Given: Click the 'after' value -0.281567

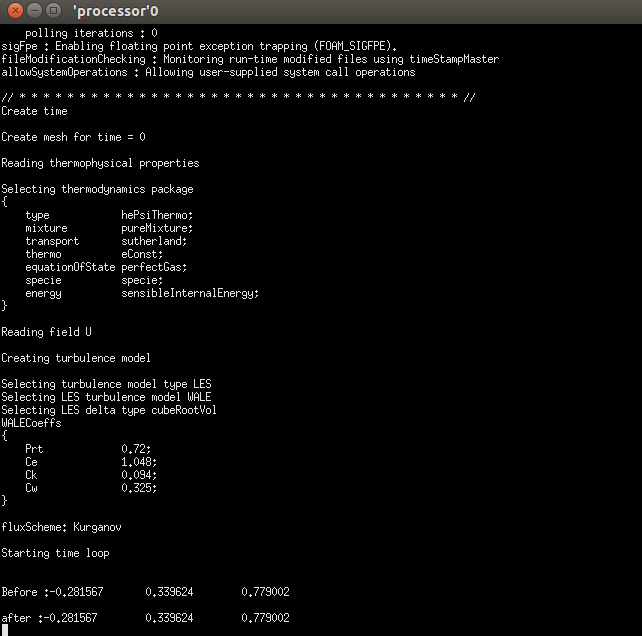Looking at the screenshot, I should [73, 618].
